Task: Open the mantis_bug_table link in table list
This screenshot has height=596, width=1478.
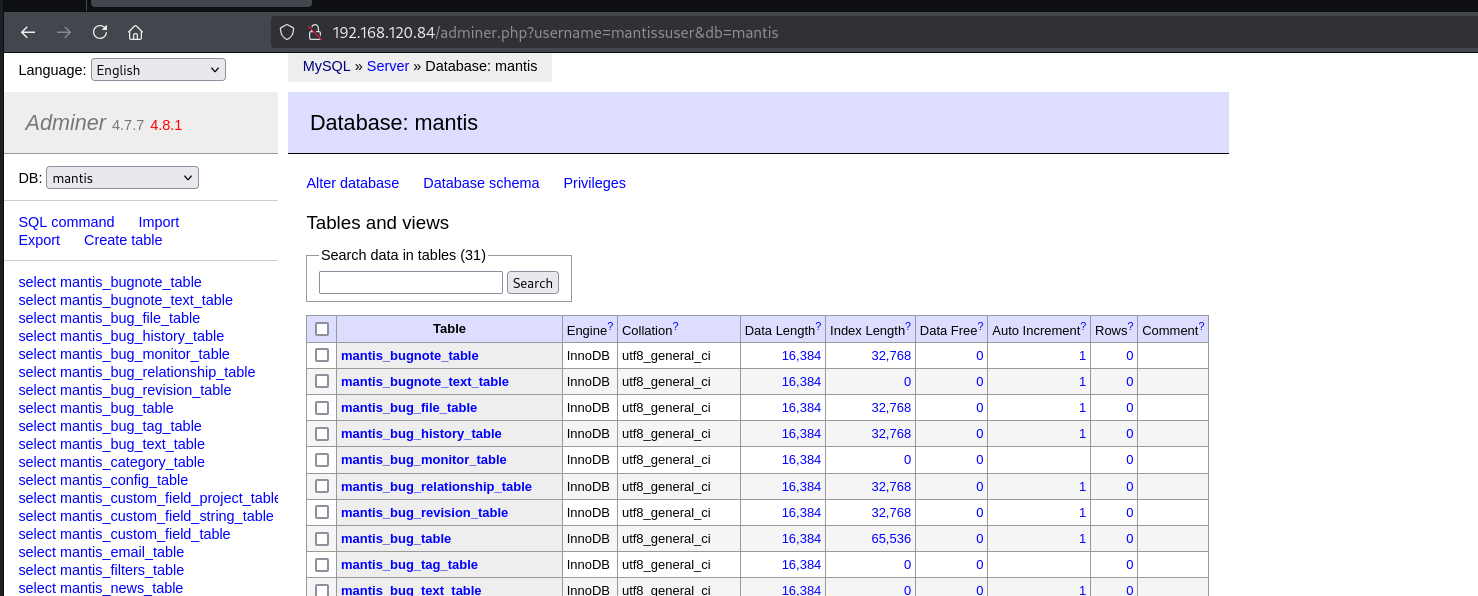Action: pyautogui.click(x=395, y=538)
